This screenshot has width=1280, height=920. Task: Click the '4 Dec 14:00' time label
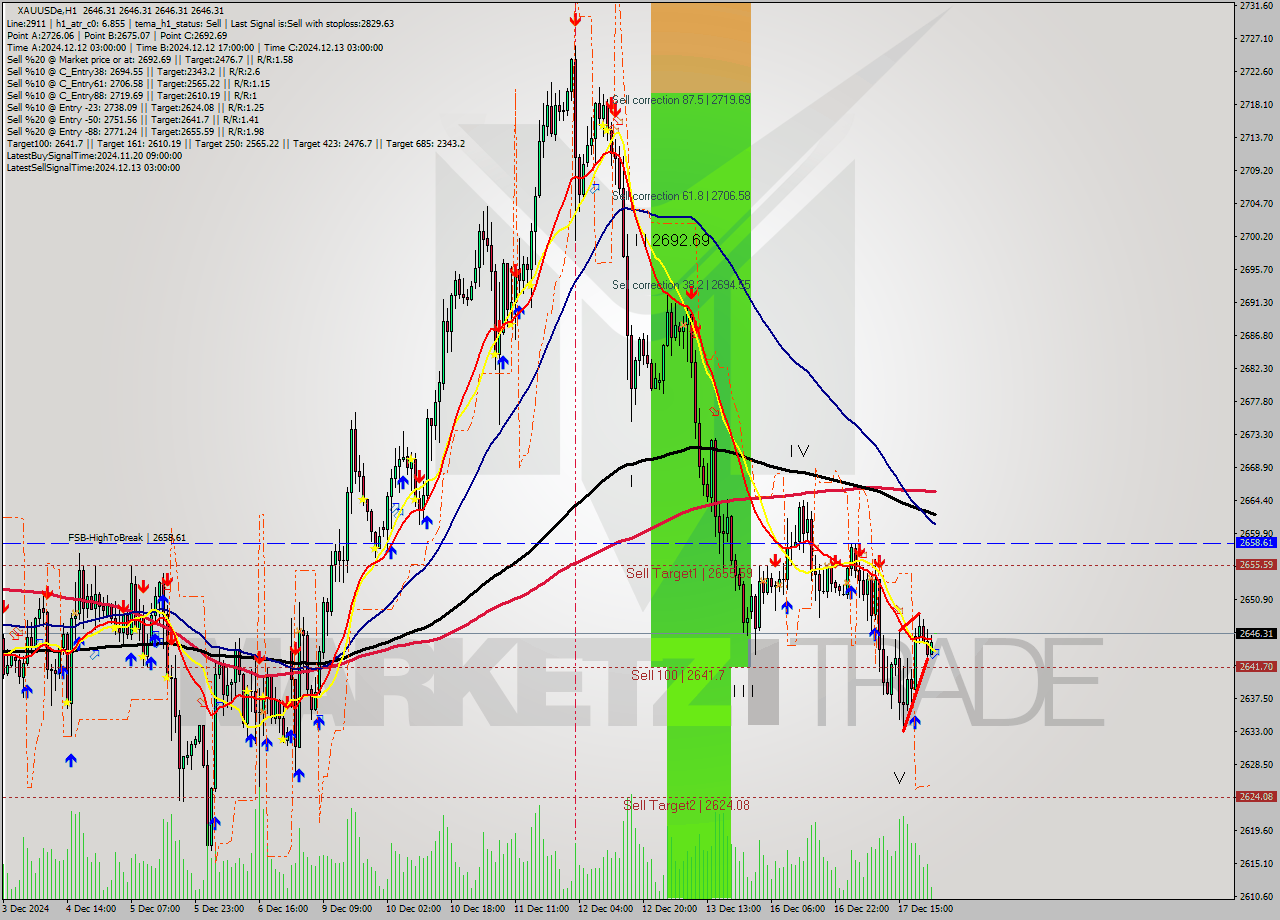[x=90, y=909]
